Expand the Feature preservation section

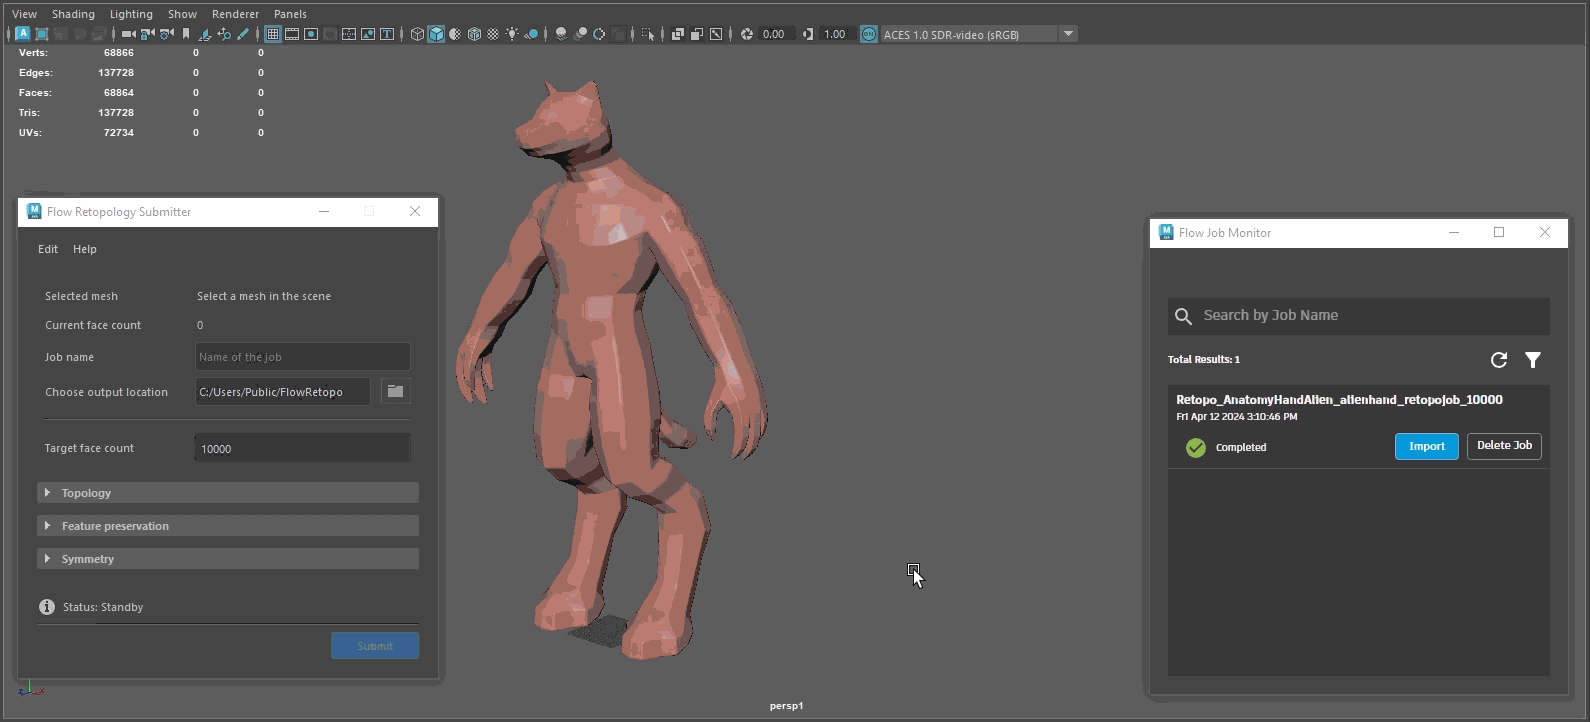pos(228,526)
